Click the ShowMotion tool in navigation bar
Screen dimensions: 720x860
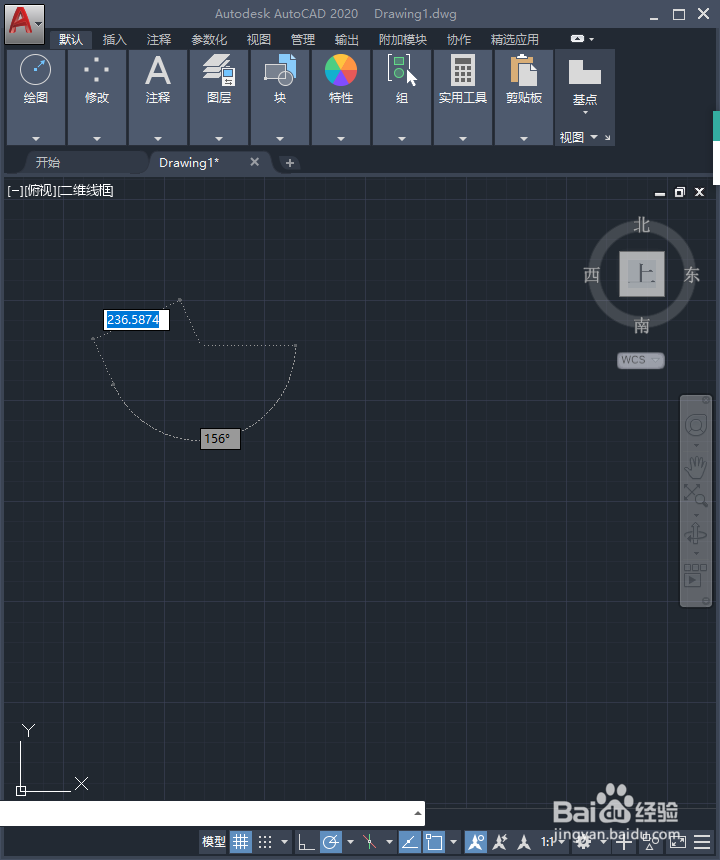pyautogui.click(x=695, y=575)
